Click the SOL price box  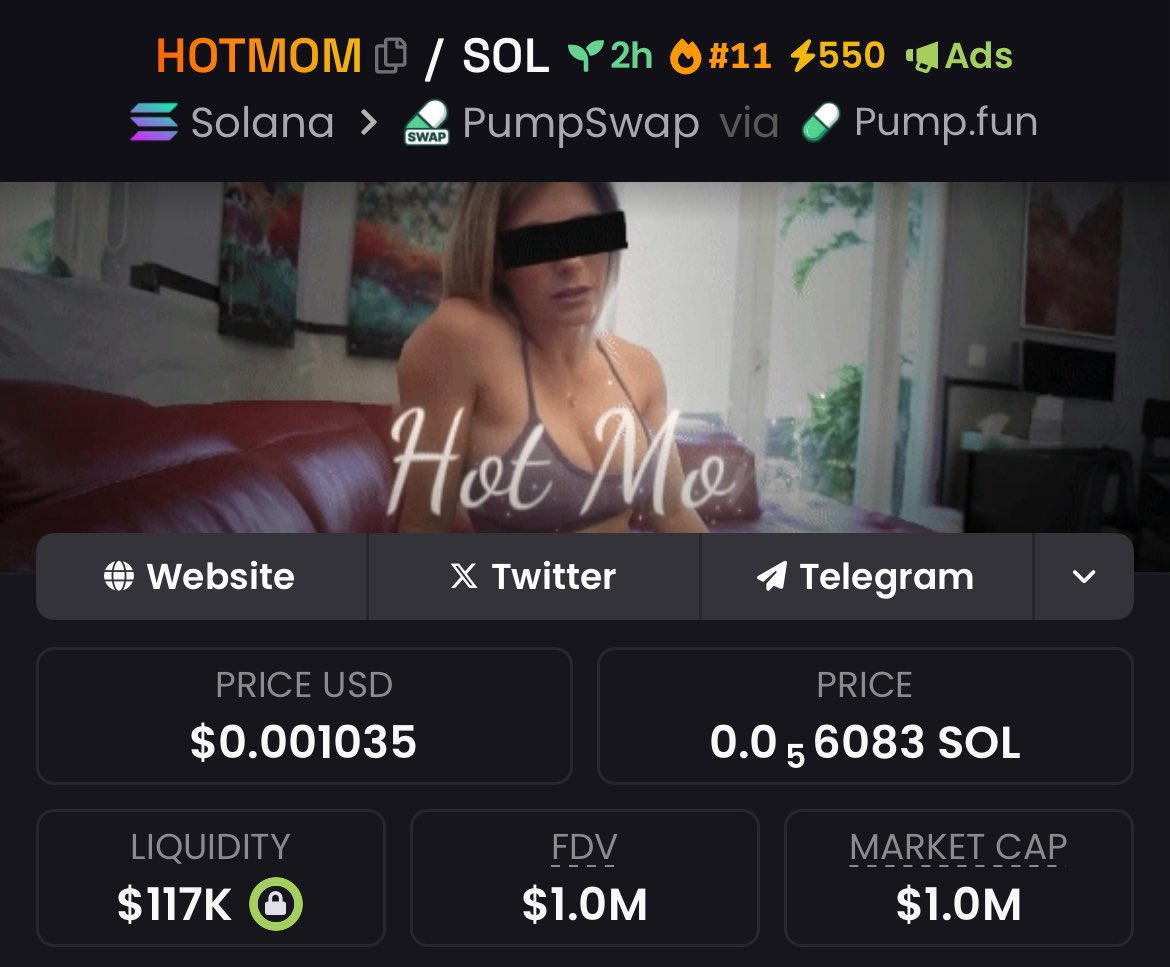(866, 716)
